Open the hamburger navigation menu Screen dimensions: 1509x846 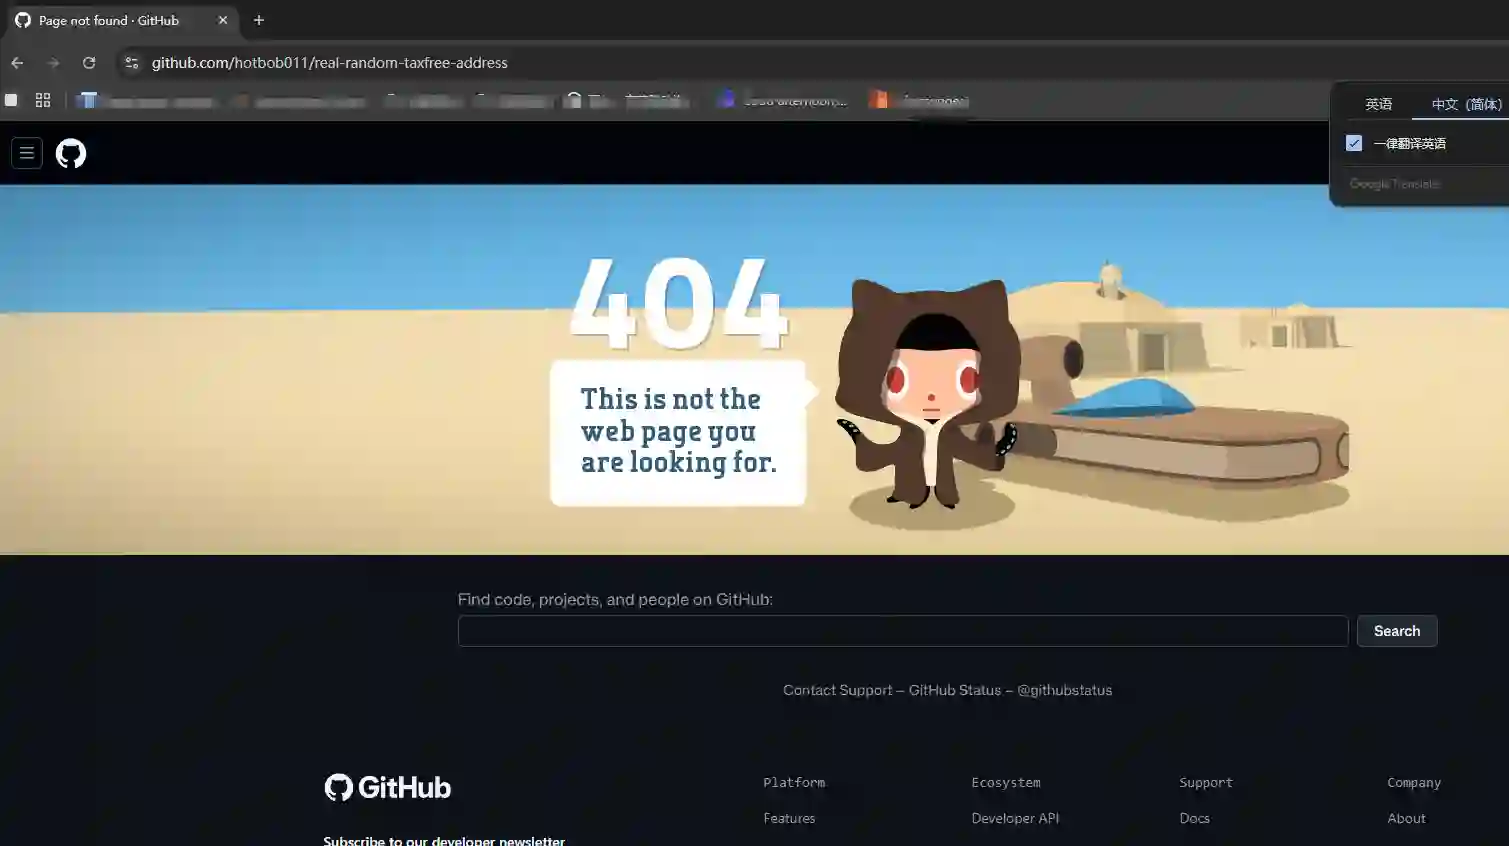click(x=26, y=152)
